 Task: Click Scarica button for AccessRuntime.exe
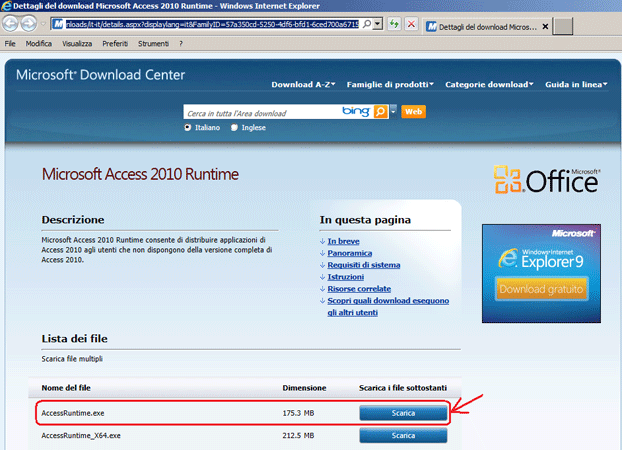pos(403,411)
